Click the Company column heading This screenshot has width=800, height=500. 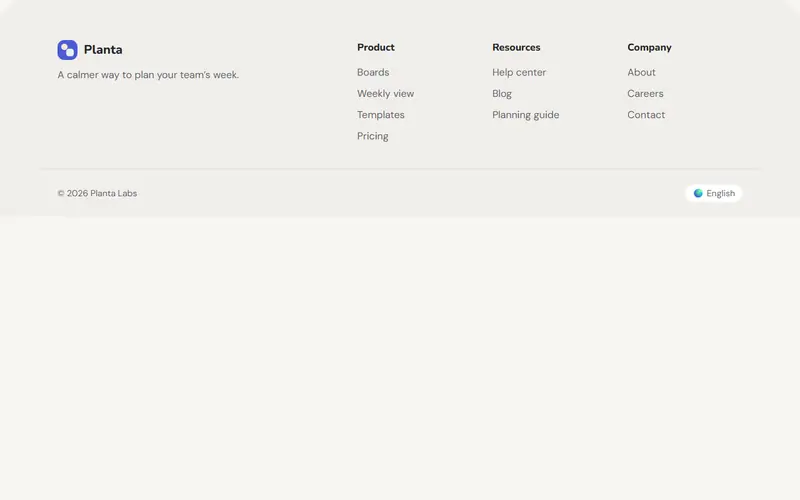coord(649,47)
